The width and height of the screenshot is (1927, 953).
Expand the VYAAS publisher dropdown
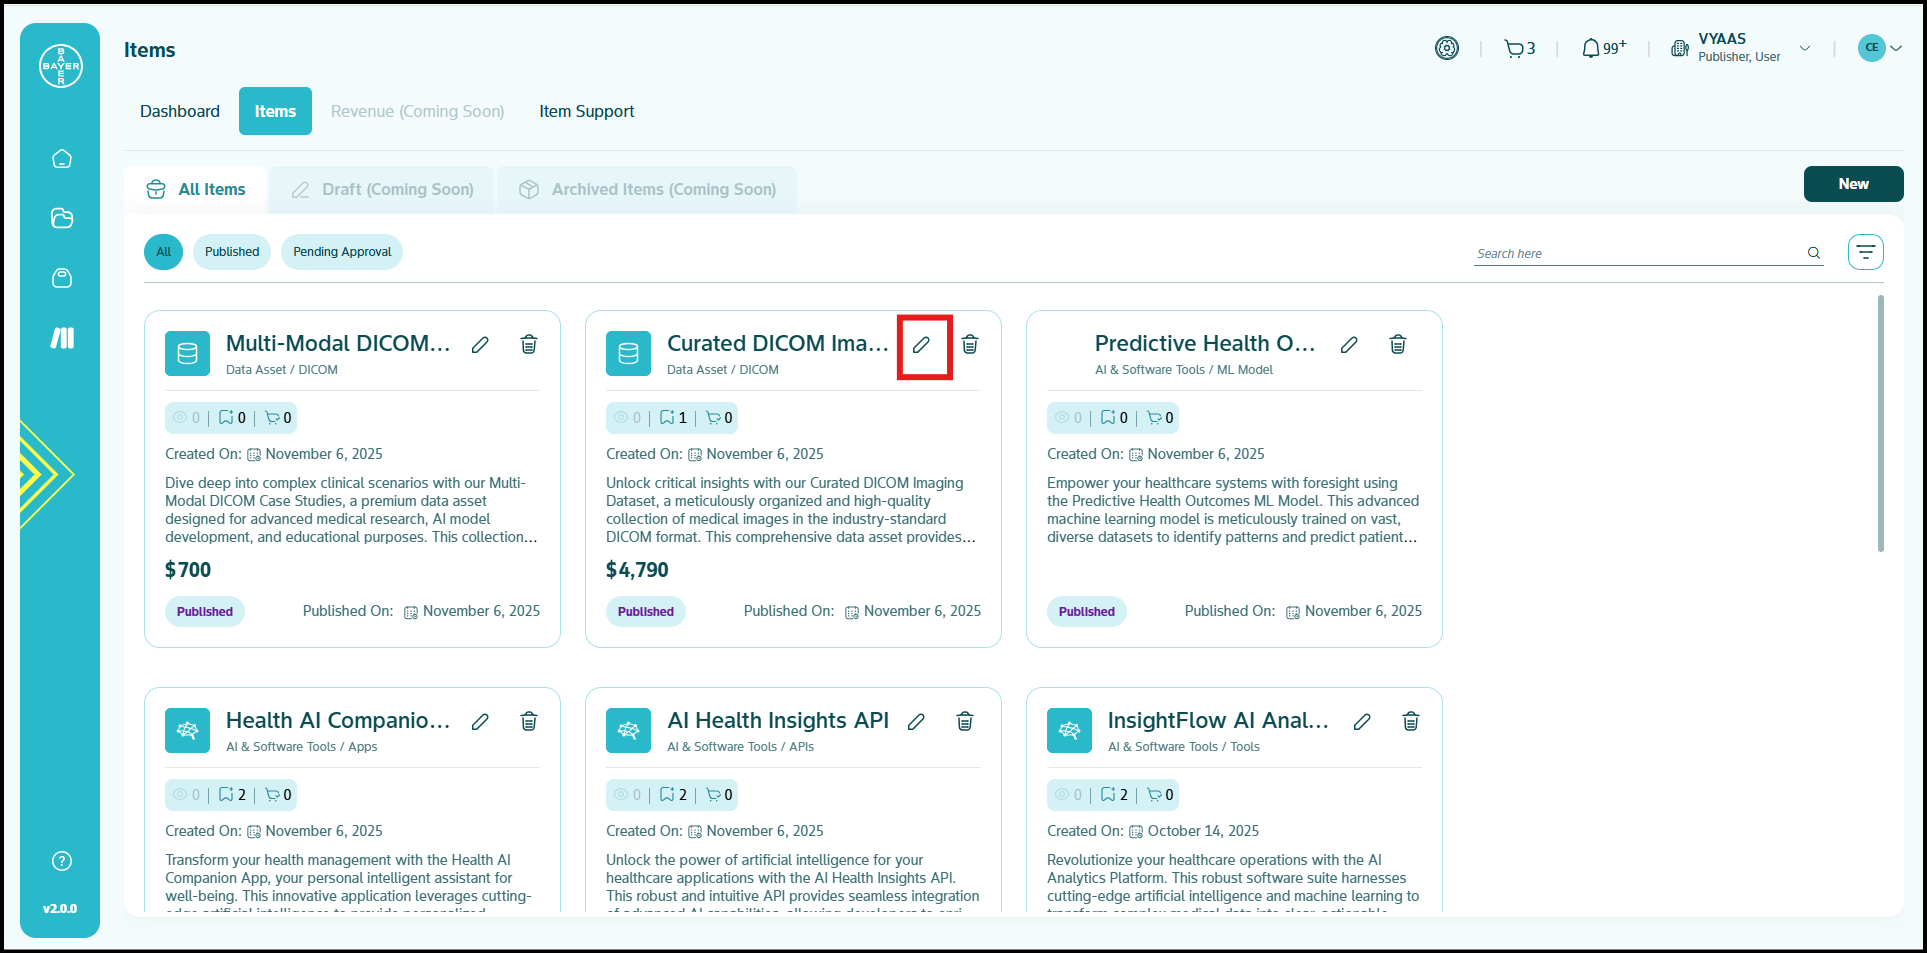(x=1805, y=48)
